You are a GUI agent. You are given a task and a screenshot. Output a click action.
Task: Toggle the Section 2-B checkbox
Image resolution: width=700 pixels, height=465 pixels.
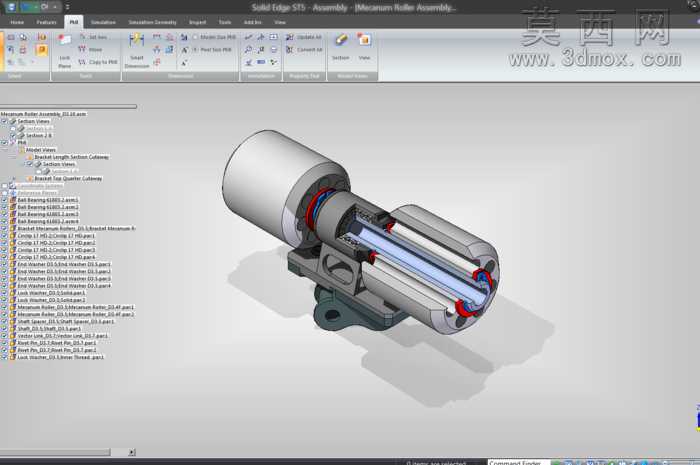[x=13, y=135]
